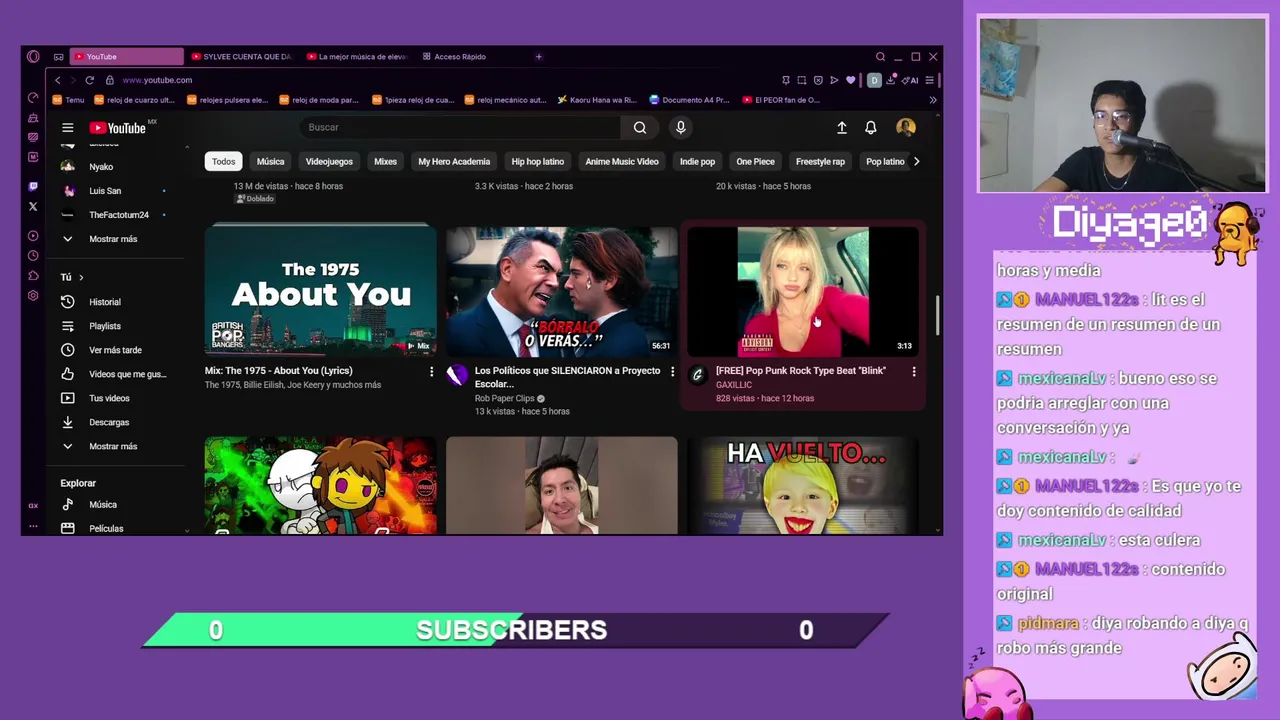The width and height of the screenshot is (1280, 720).
Task: Open browser downloads icon
Action: click(x=891, y=80)
